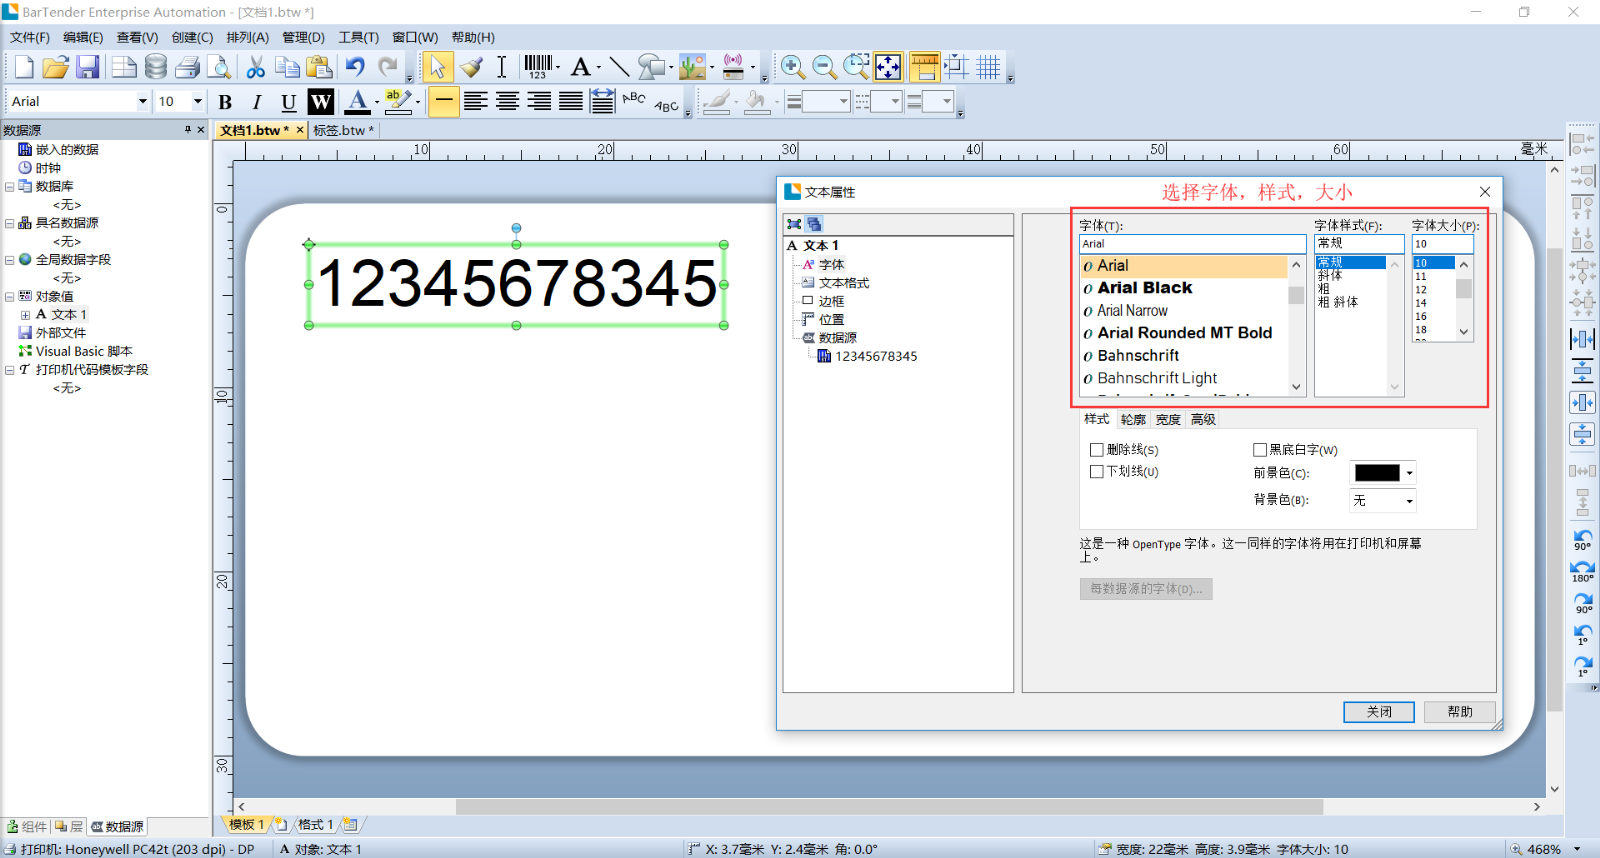Click the barcode creation tool icon

539,67
